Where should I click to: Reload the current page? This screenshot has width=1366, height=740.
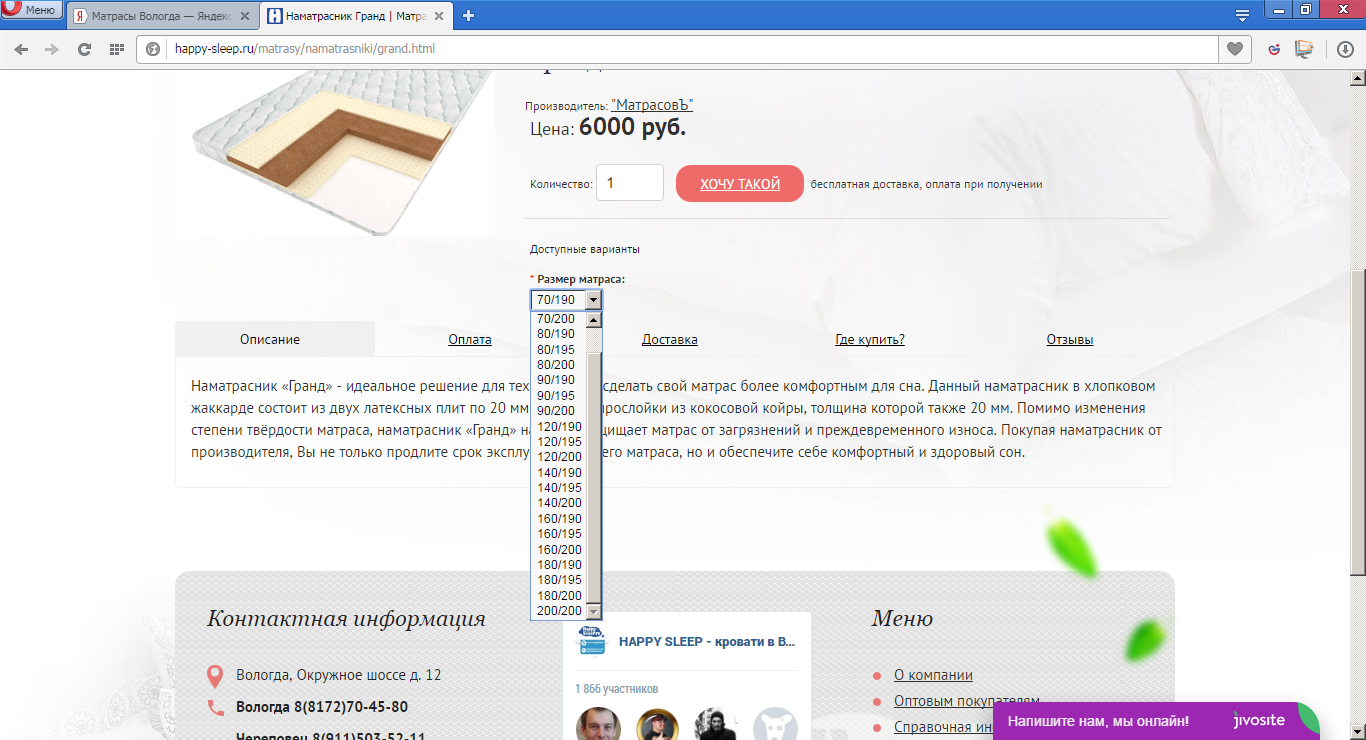85,49
